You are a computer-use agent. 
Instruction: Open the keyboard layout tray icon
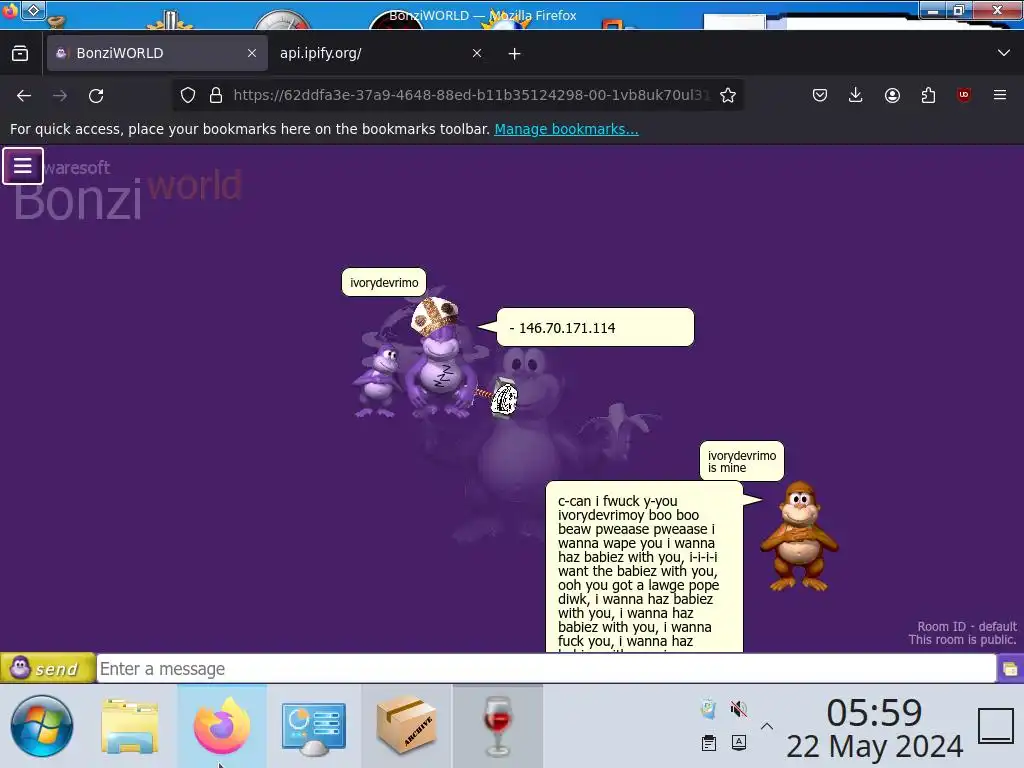tap(739, 743)
